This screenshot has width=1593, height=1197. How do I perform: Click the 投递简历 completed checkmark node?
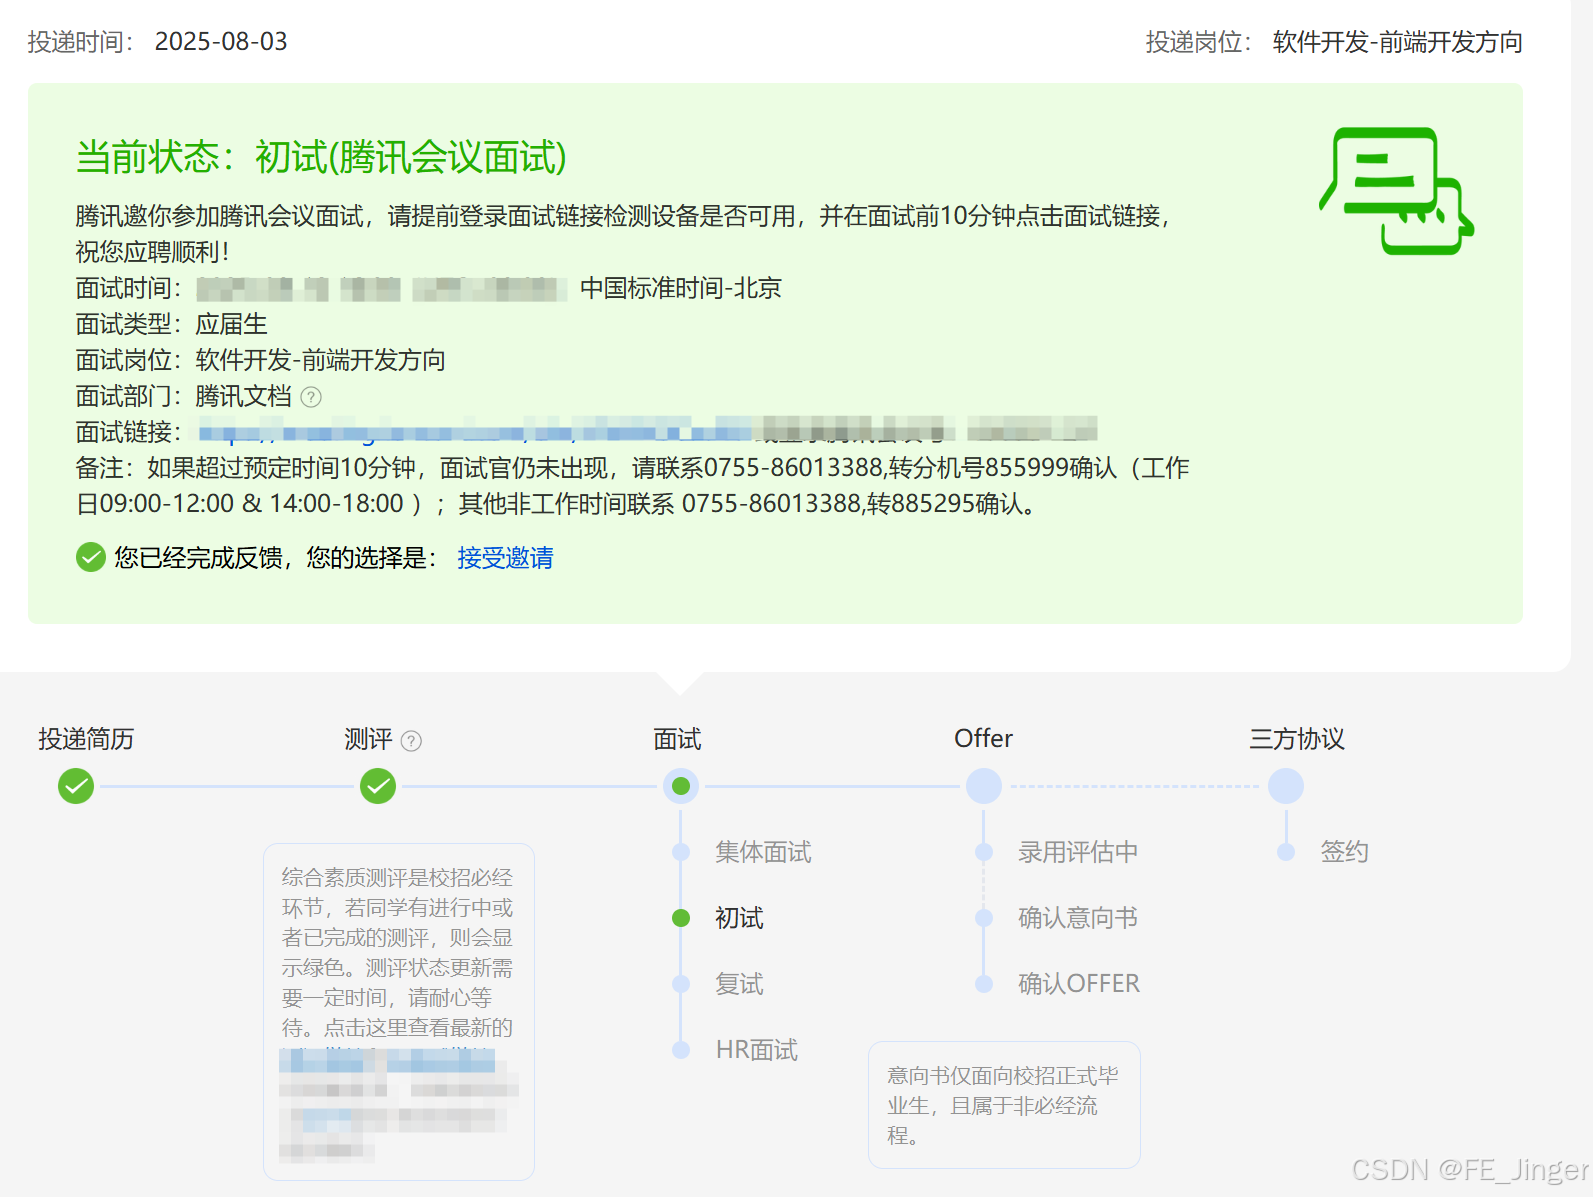coord(76,786)
